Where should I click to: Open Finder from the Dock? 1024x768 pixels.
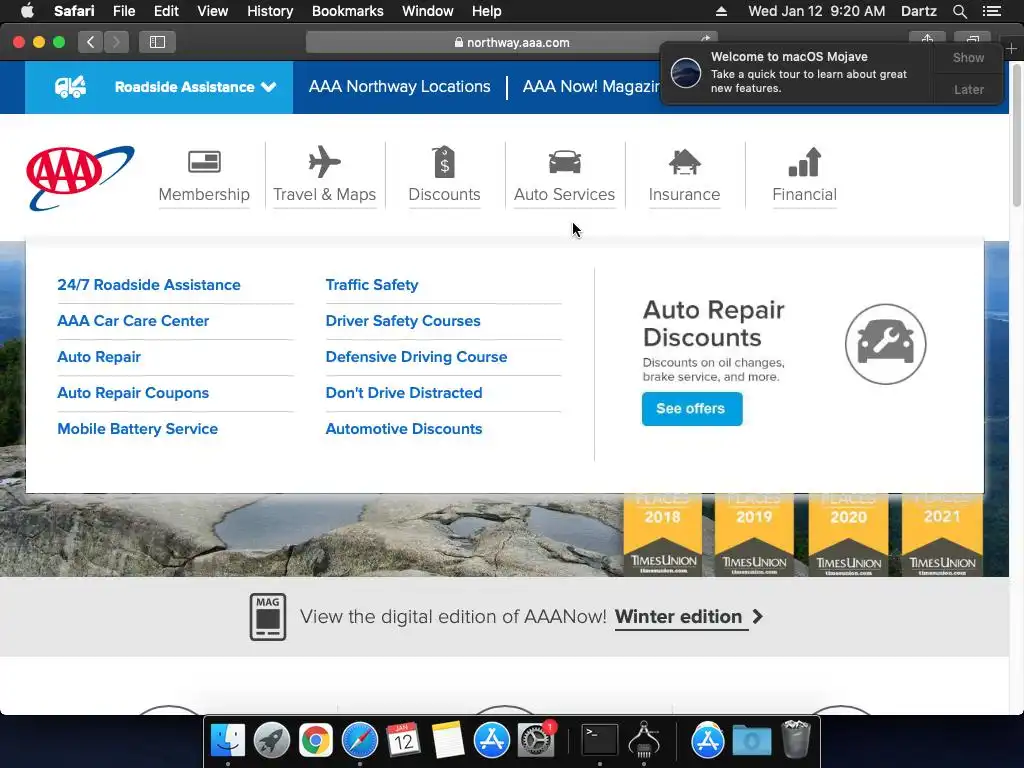pyautogui.click(x=227, y=740)
